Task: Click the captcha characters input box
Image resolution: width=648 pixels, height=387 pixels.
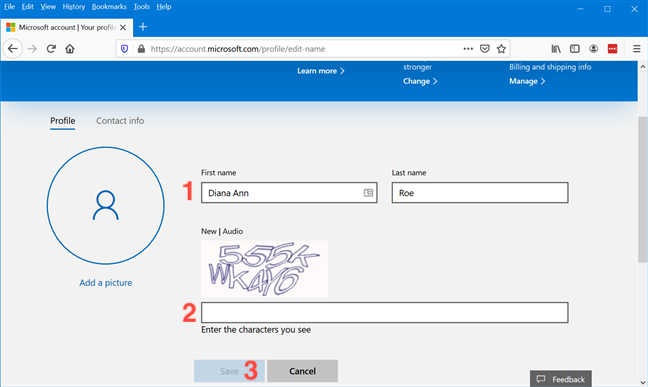Action: (x=384, y=312)
